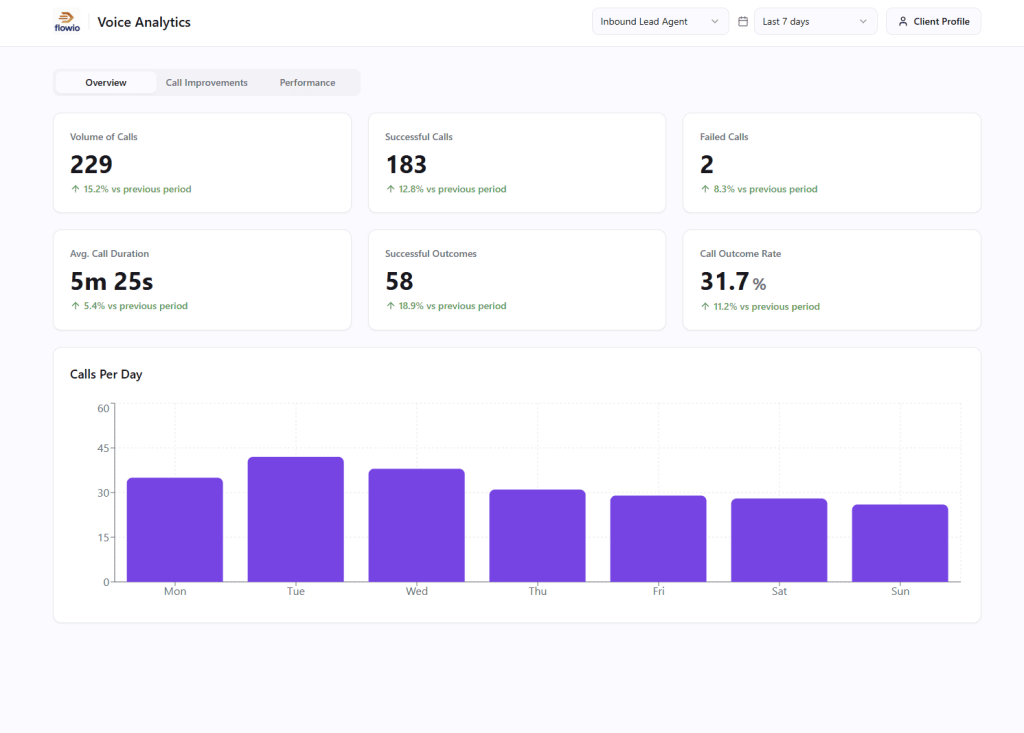The width and height of the screenshot is (1024, 733).
Task: Open the Inbound Lead Agent dropdown
Action: point(660,20)
